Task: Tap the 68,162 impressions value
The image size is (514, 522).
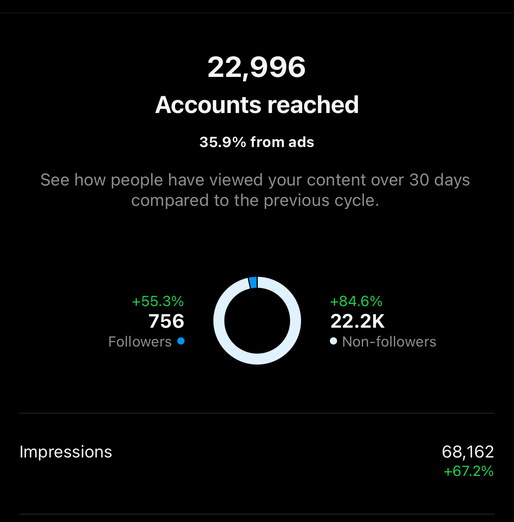Action: (468, 452)
